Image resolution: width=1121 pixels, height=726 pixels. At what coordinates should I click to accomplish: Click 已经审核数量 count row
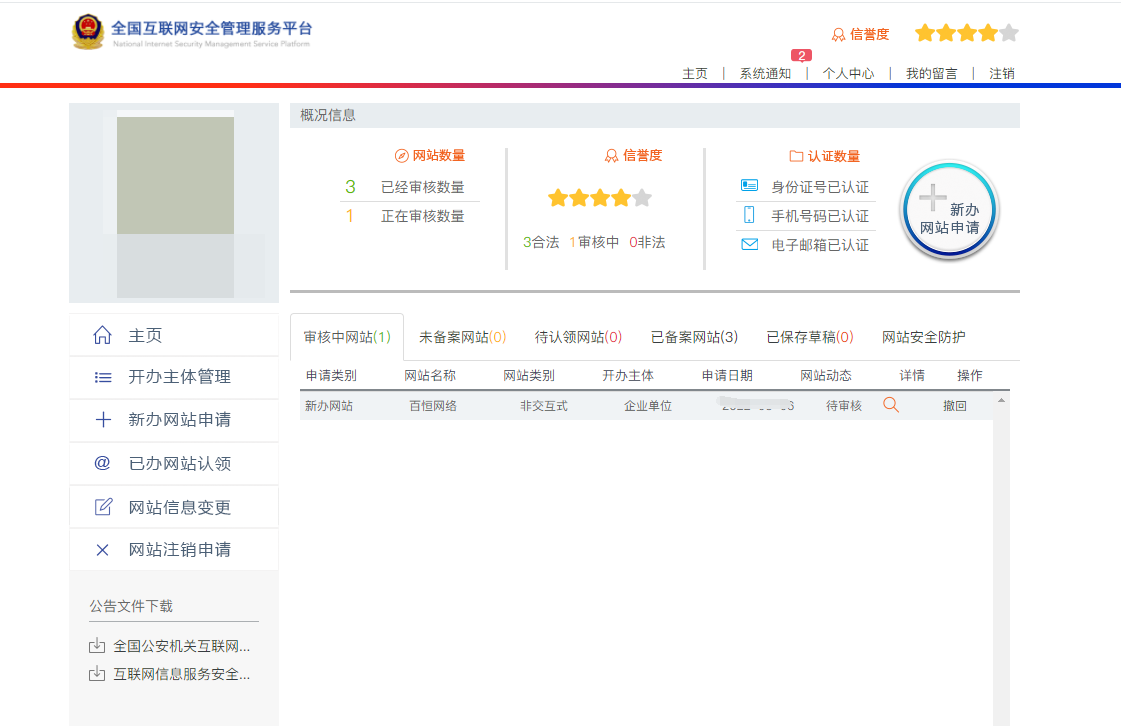(x=410, y=187)
